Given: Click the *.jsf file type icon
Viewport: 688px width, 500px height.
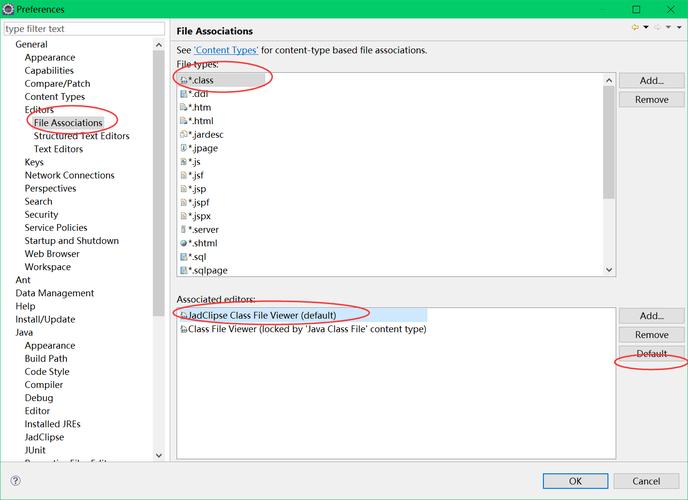Looking at the screenshot, I should [x=184, y=175].
